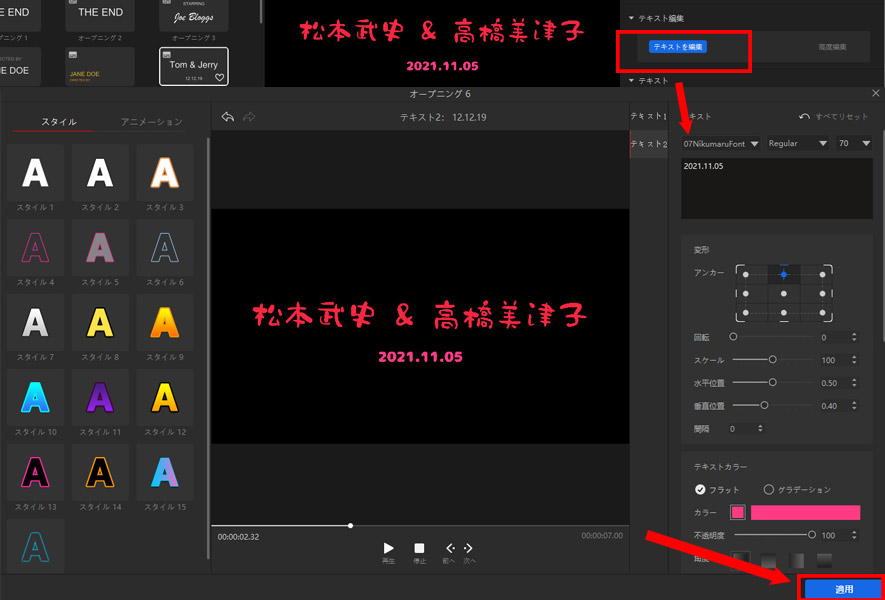Click the undo arrow above the preview

(228, 117)
